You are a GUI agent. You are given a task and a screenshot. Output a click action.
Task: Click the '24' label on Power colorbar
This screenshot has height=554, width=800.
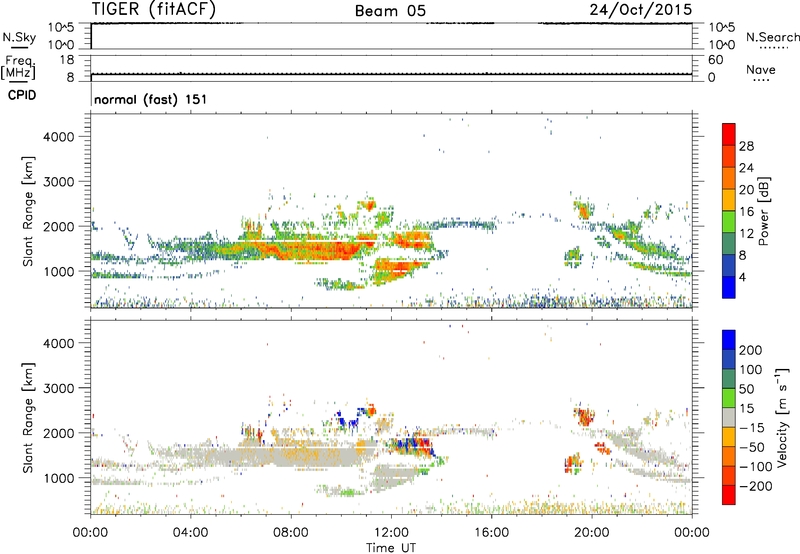click(x=746, y=168)
